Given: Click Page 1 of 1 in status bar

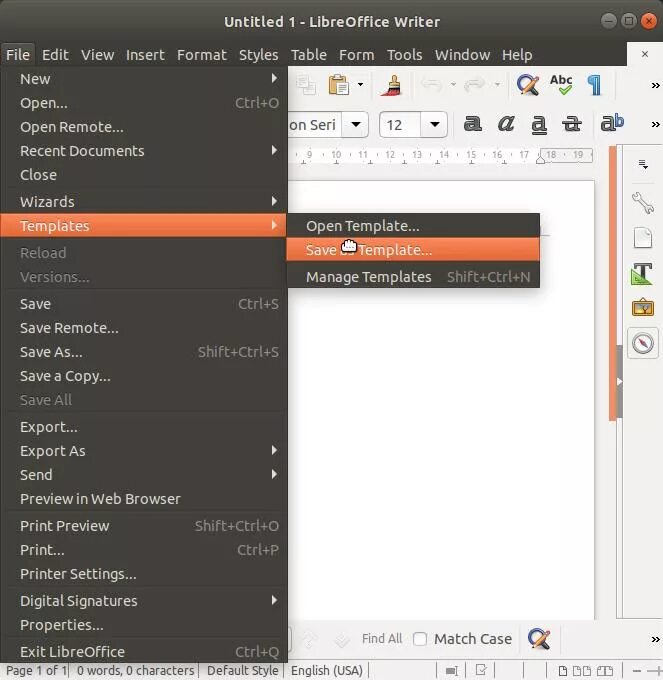Looking at the screenshot, I should (36, 670).
